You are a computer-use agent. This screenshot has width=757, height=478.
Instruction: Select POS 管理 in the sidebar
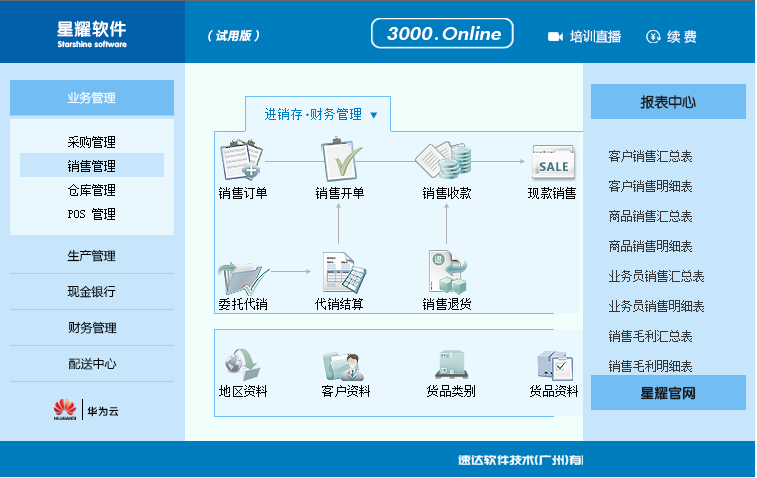tap(92, 214)
